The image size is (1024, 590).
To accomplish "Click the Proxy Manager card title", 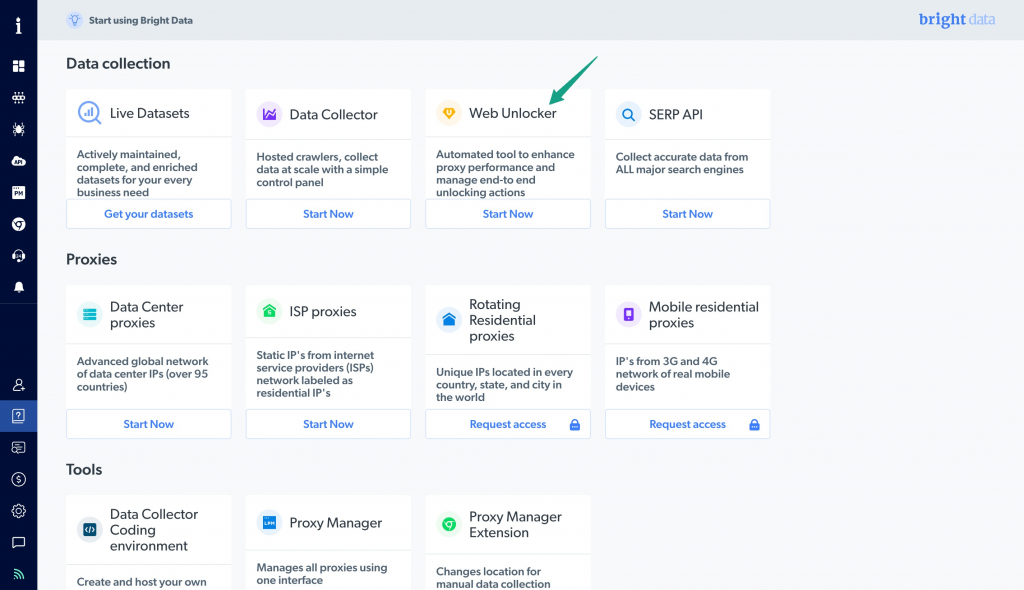I will click(336, 523).
